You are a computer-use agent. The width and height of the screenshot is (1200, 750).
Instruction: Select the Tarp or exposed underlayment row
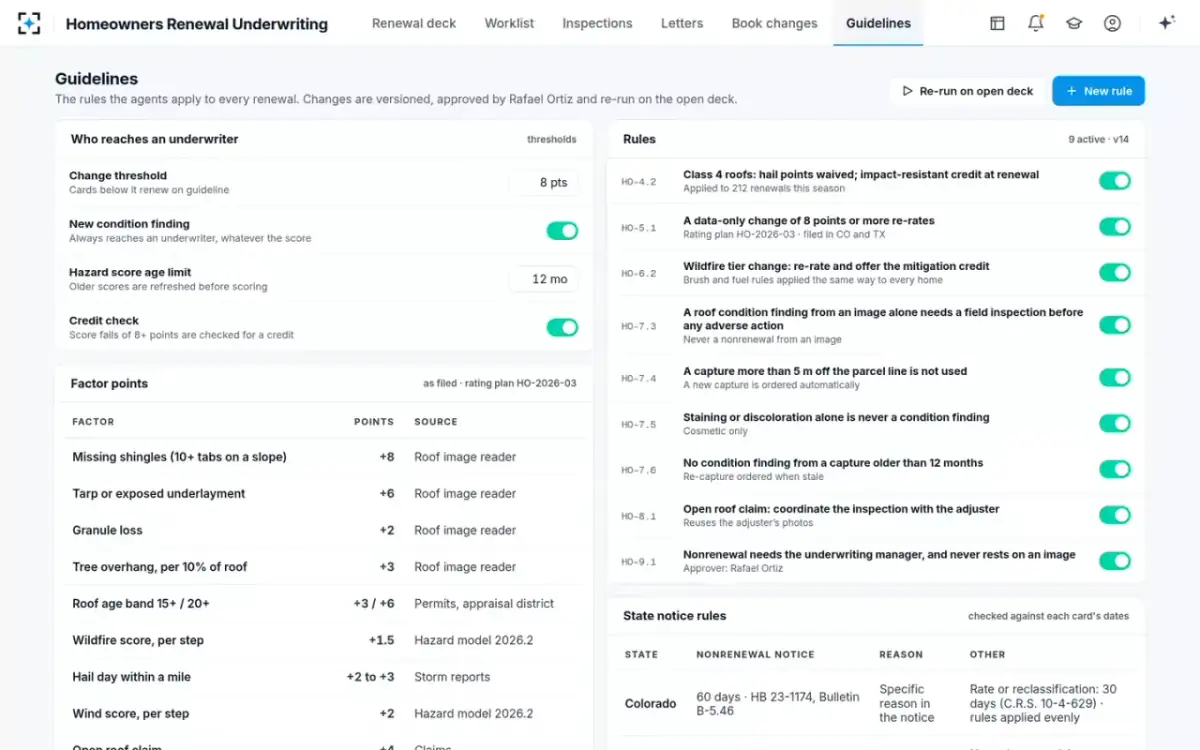coord(324,494)
